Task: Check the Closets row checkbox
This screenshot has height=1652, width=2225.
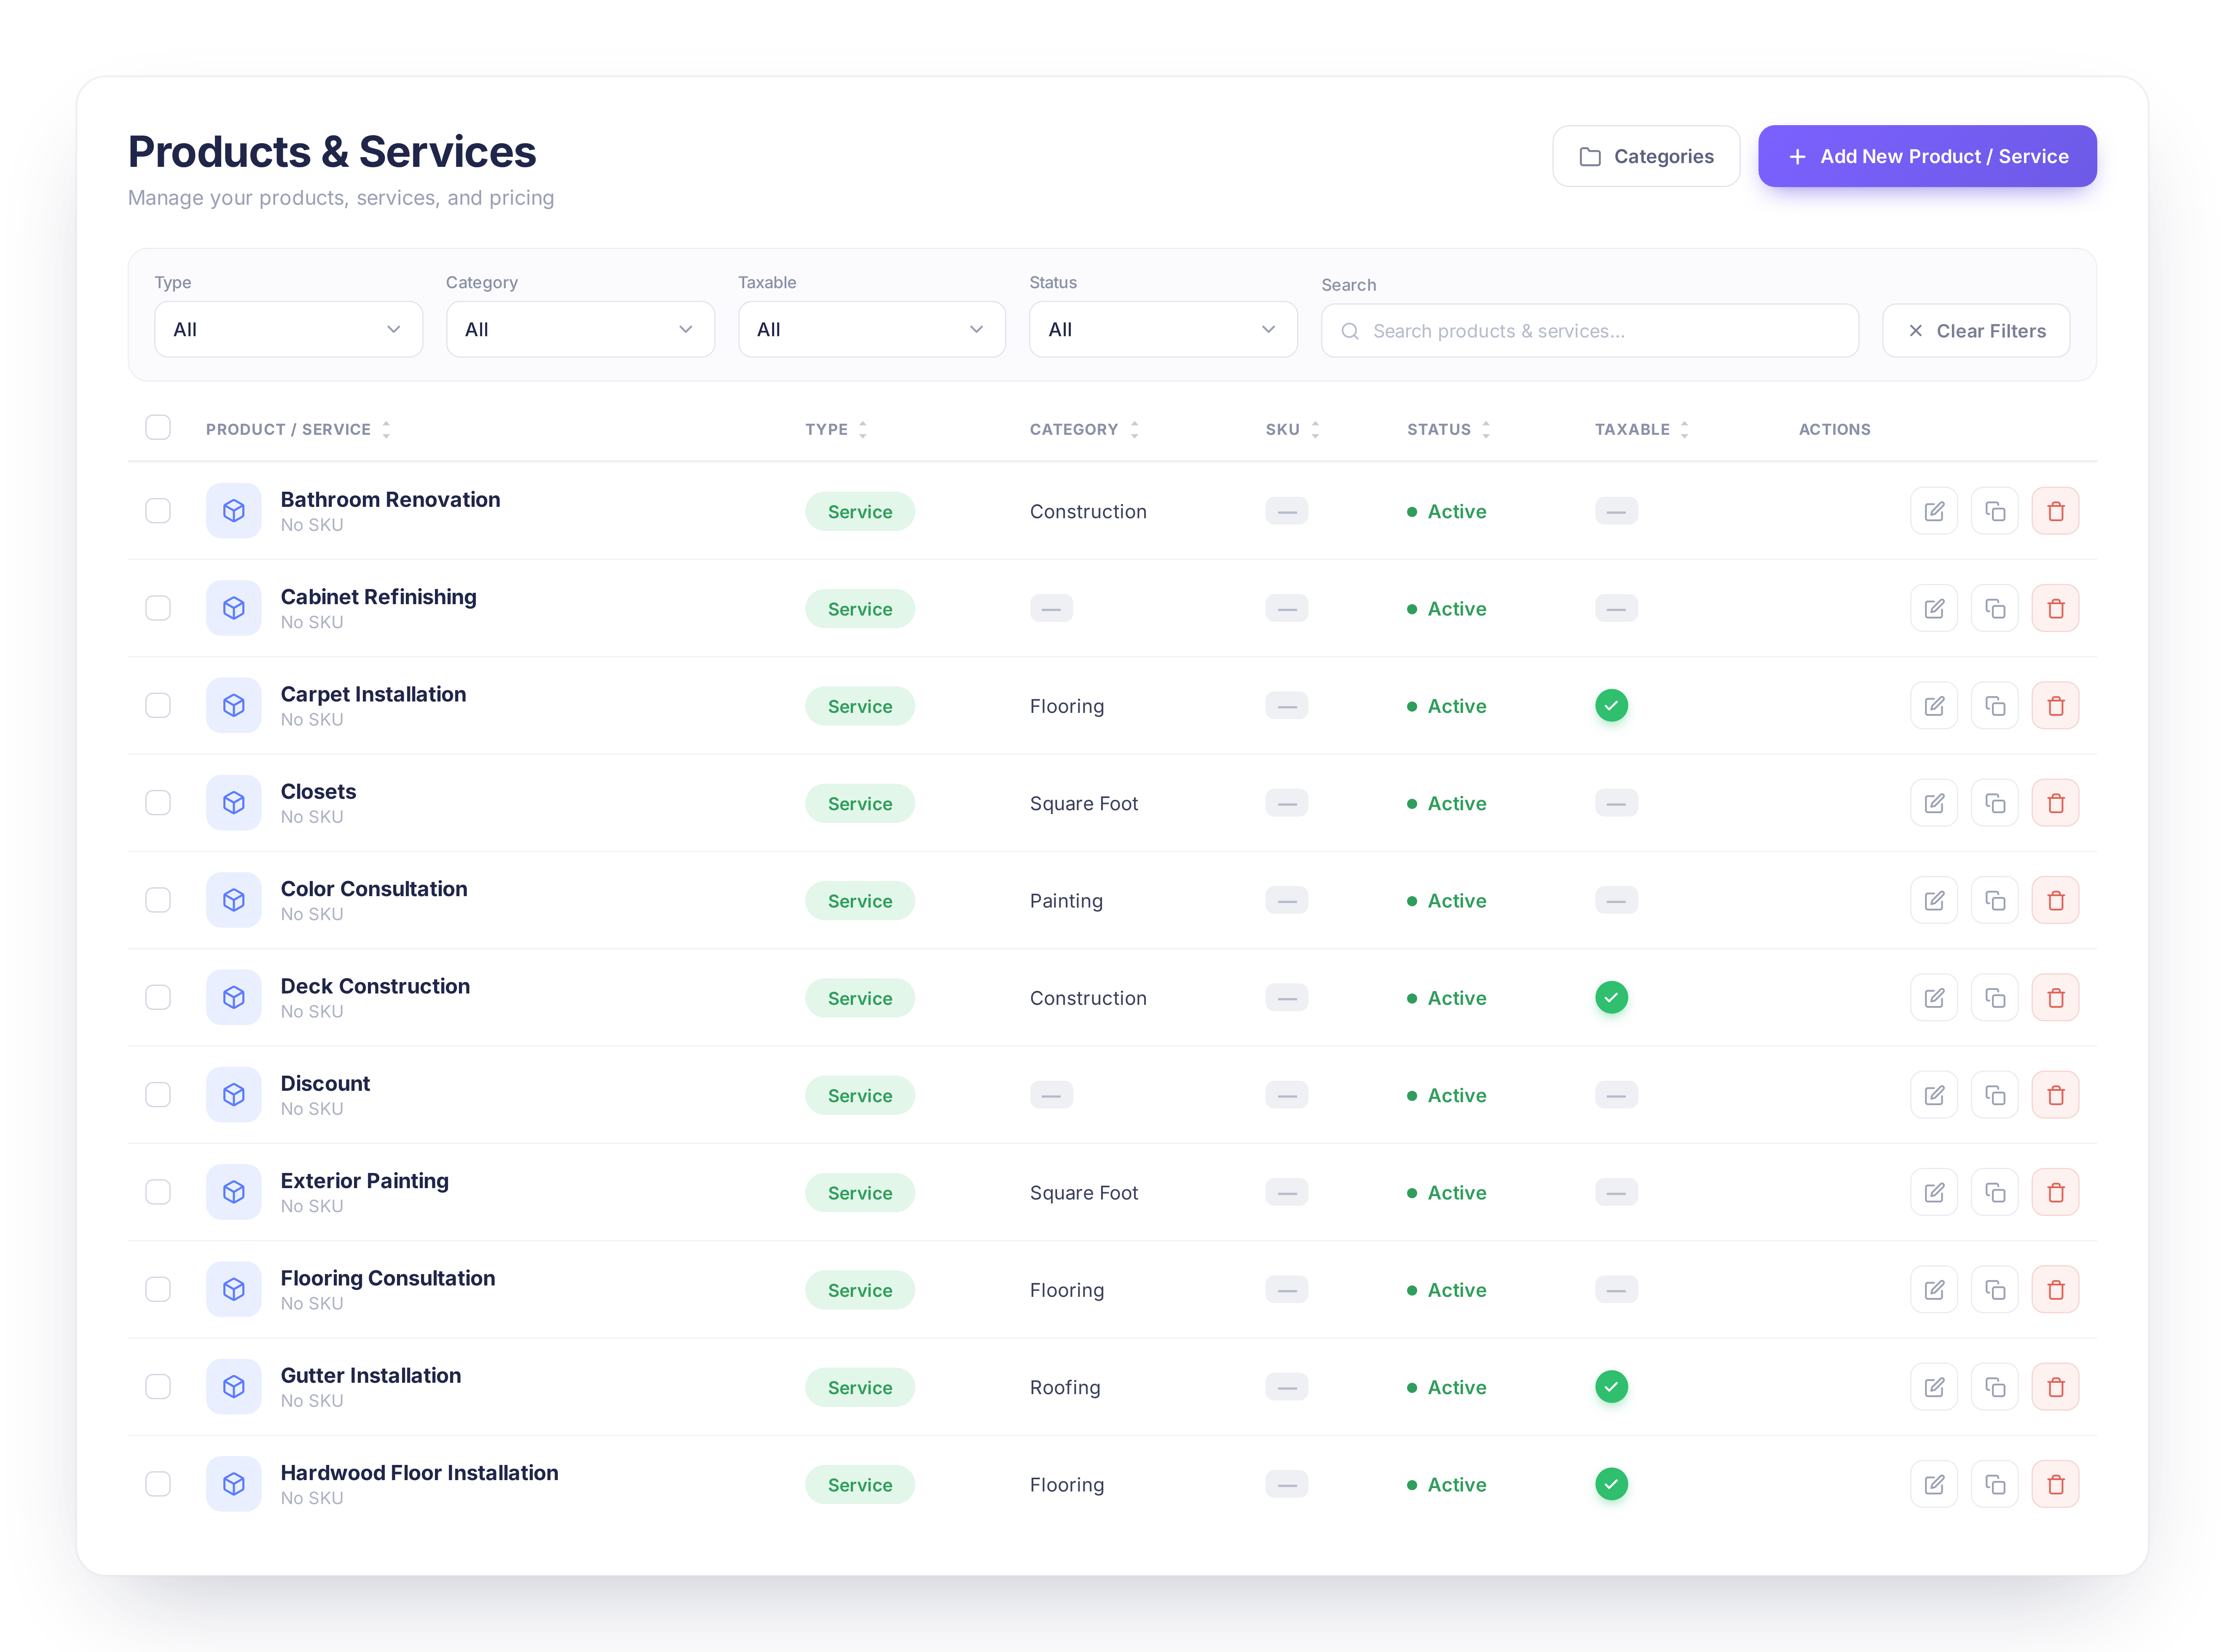Action: (x=158, y=803)
